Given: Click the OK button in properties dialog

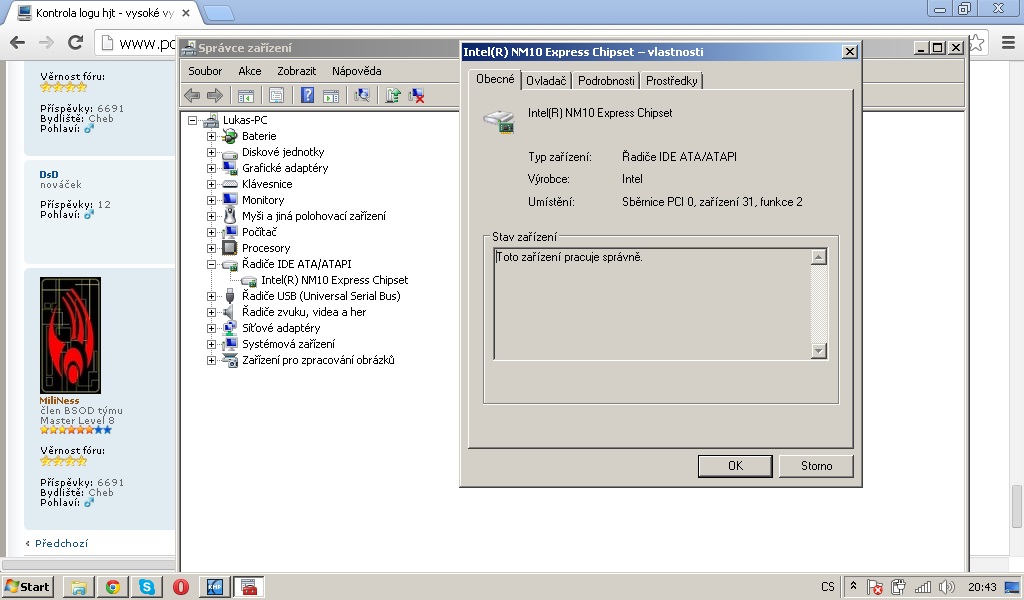Looking at the screenshot, I should 735,466.
